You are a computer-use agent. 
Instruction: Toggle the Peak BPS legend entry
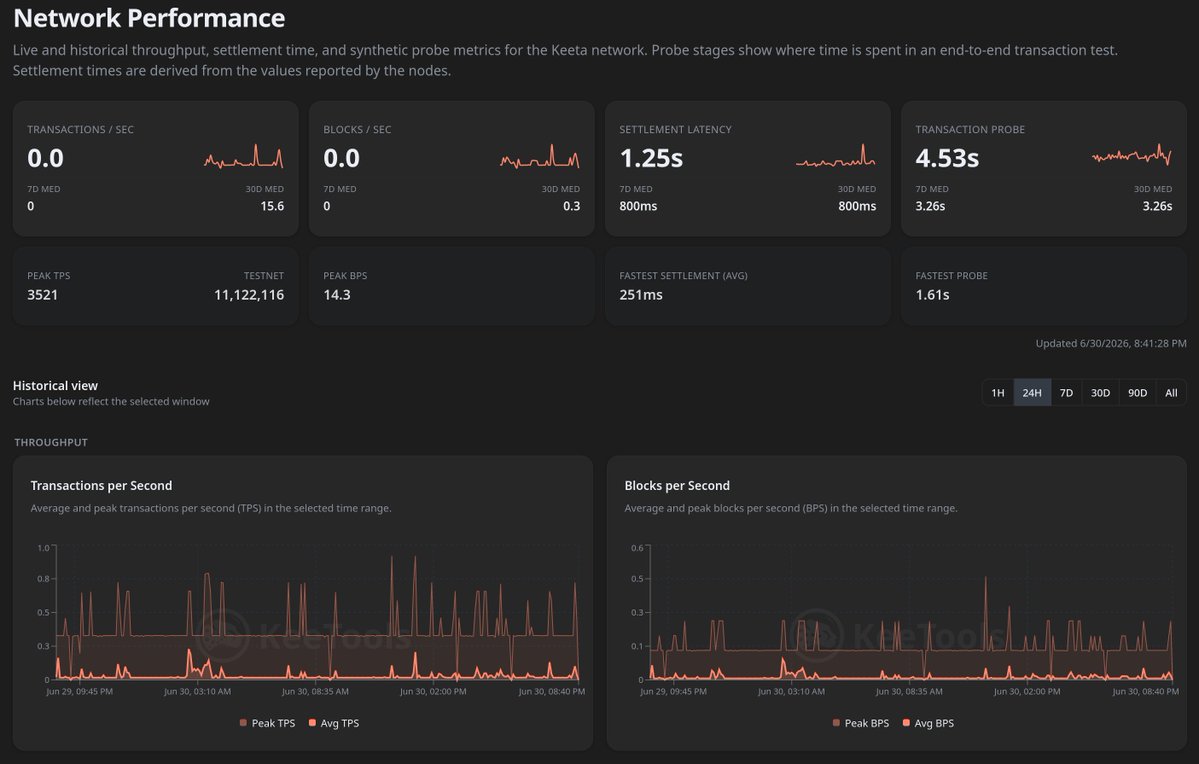coord(860,723)
